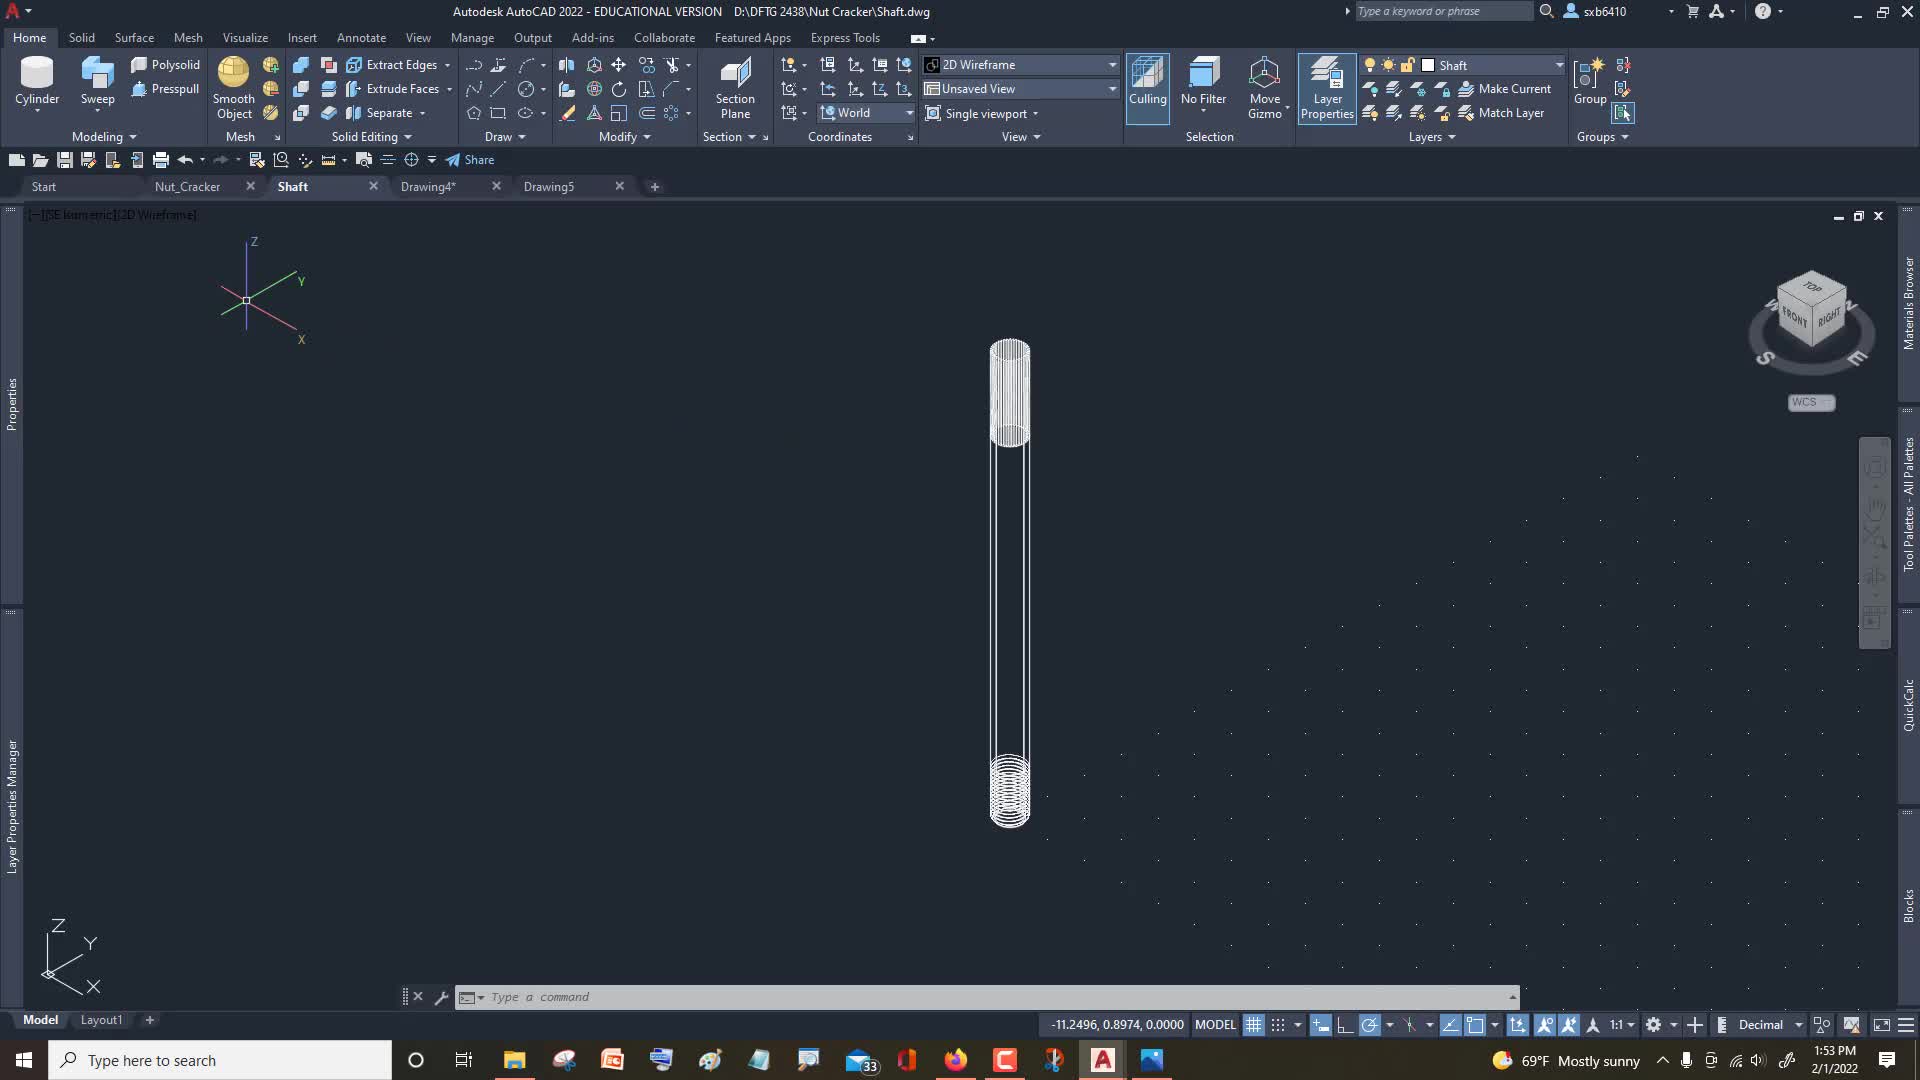Open the Decimal units dropdown
The height and width of the screenshot is (1080, 1920).
[1770, 1025]
